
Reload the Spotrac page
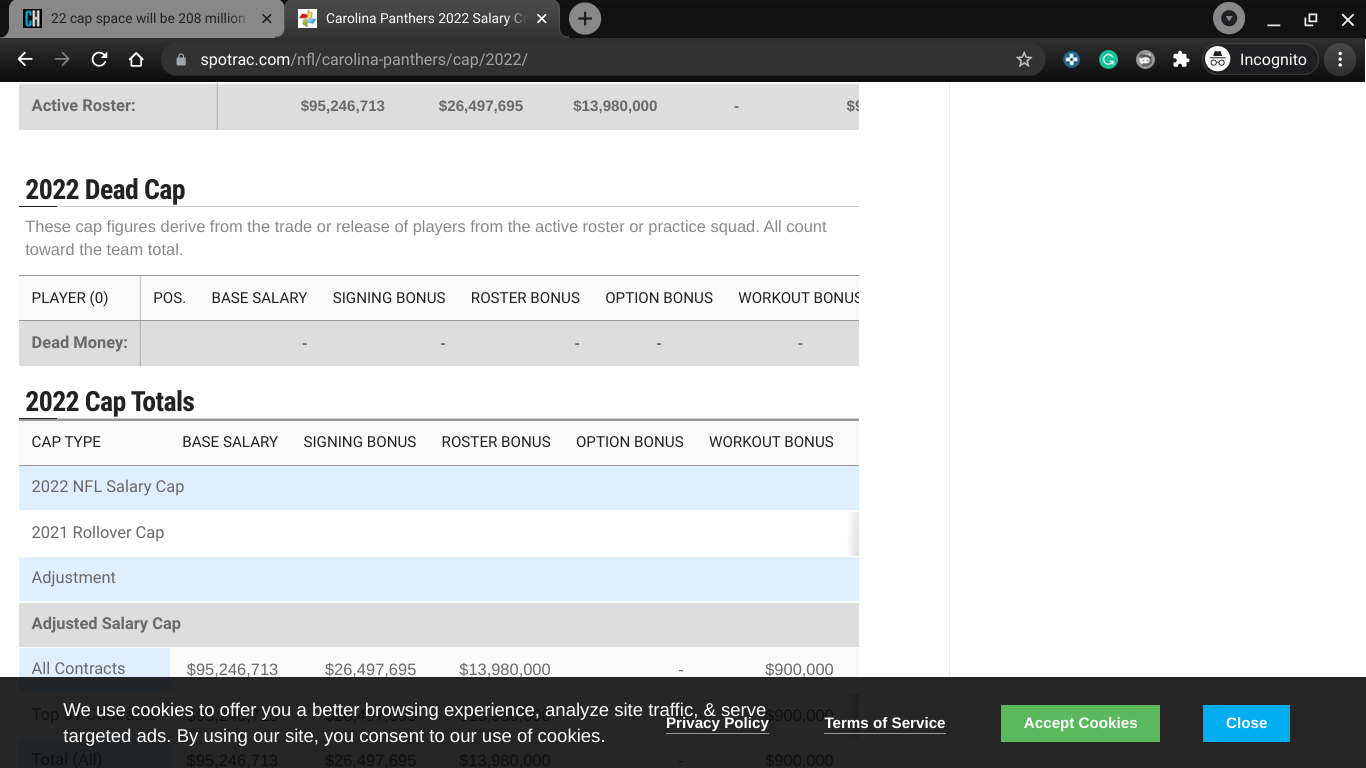pos(99,60)
